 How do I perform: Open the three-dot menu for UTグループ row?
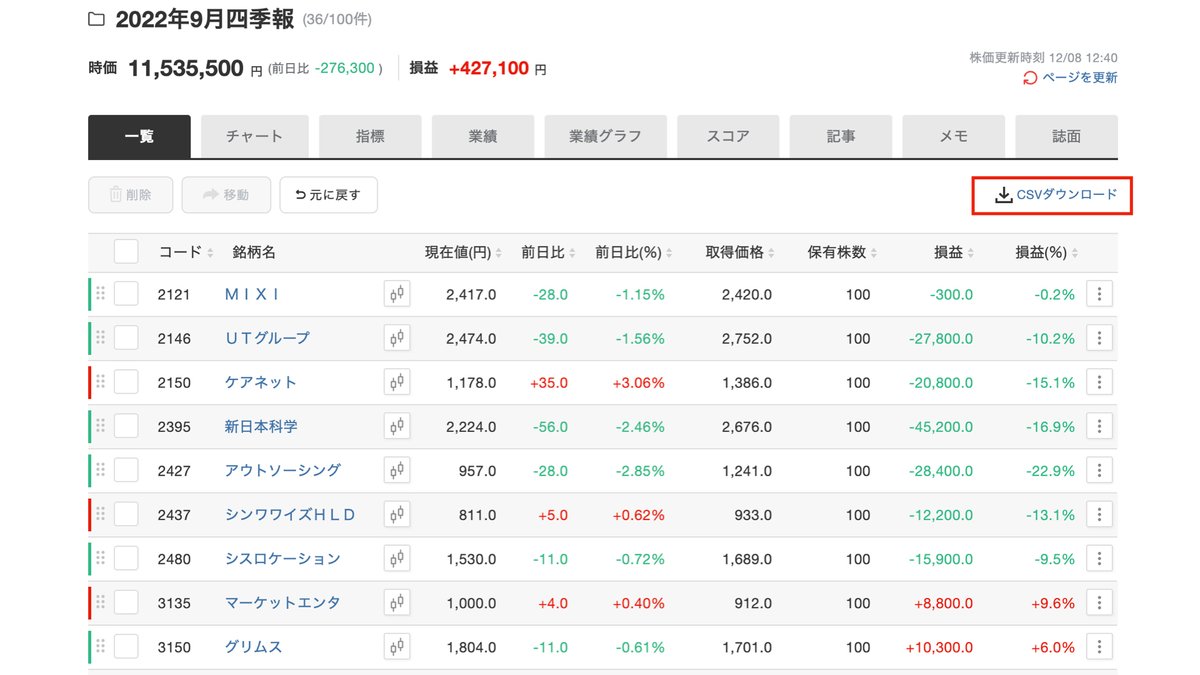tap(1099, 338)
